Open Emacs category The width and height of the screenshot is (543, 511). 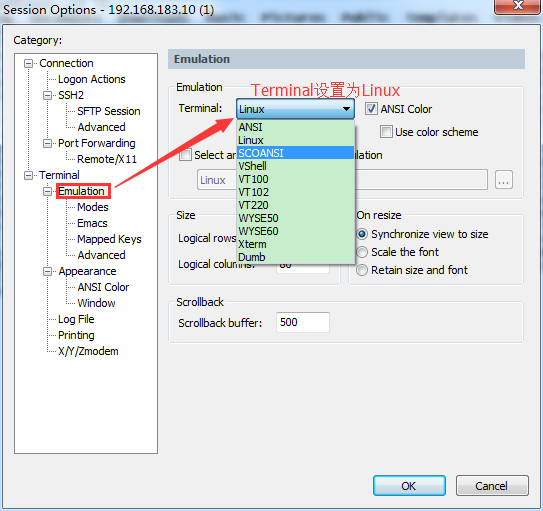click(92, 223)
